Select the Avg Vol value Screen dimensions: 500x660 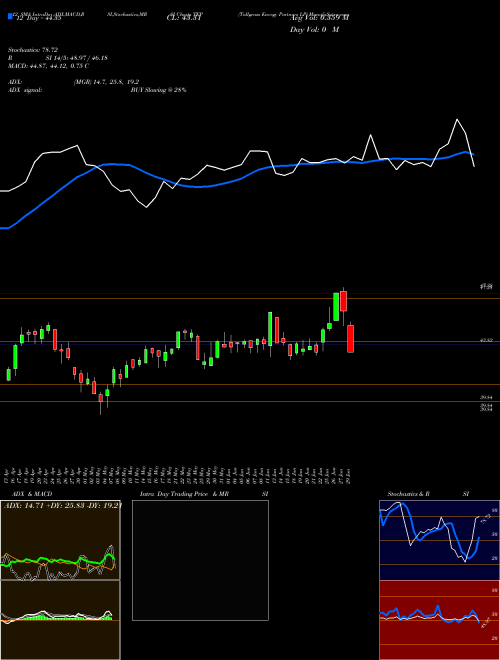click(319, 17)
